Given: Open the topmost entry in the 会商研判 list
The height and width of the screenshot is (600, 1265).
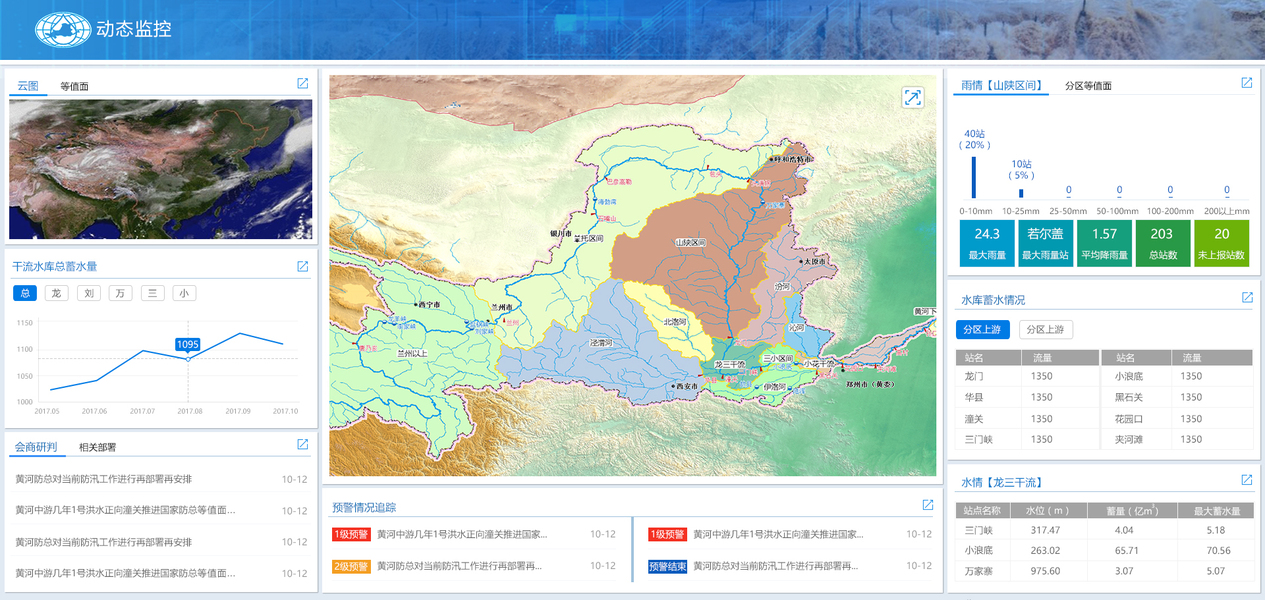Looking at the screenshot, I should (x=161, y=479).
